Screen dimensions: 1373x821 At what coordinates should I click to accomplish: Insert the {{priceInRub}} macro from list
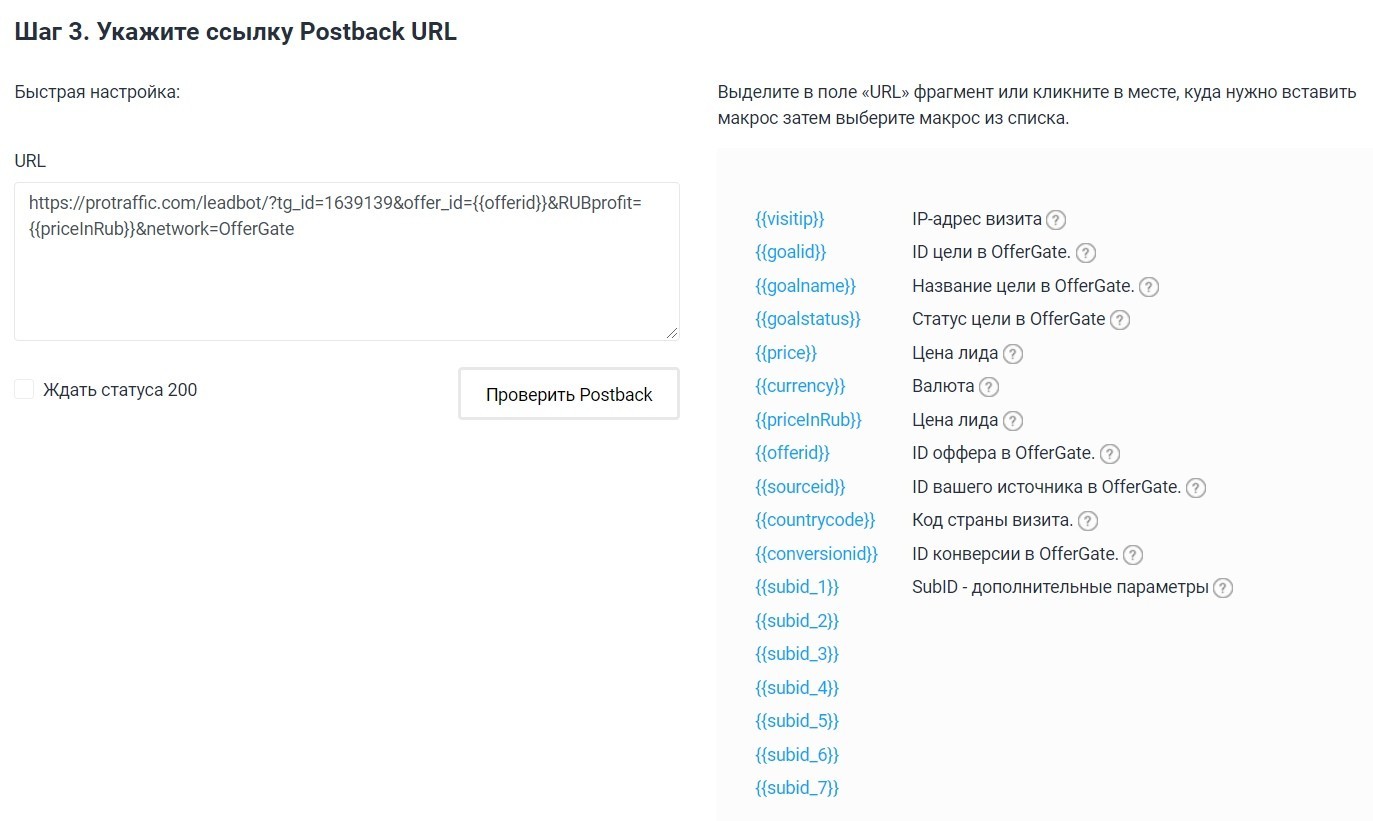coord(808,419)
